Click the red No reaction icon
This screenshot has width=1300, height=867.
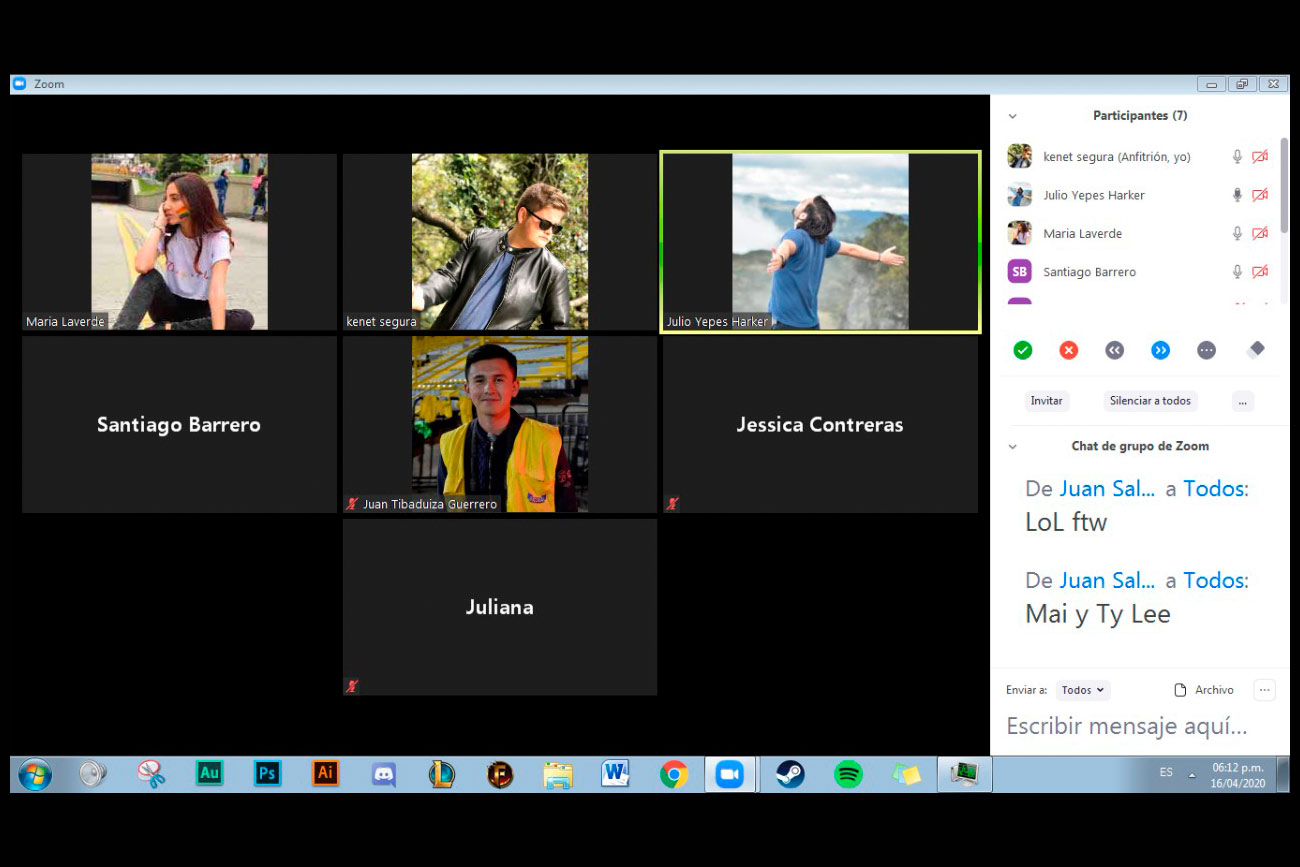click(1068, 350)
